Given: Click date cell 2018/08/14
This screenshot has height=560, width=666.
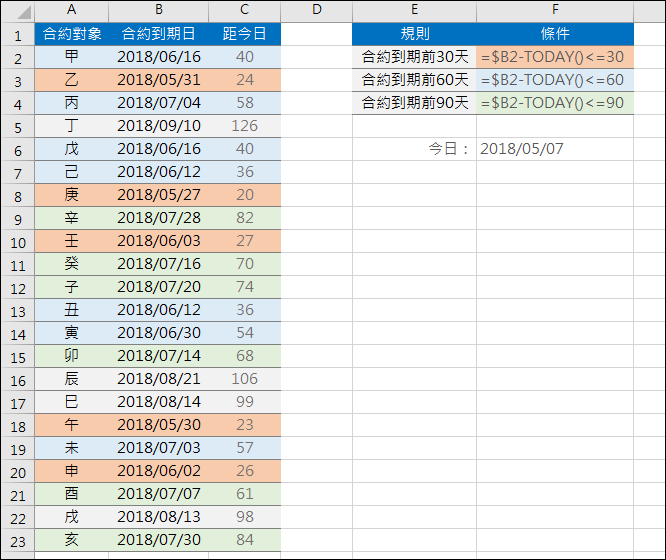Looking at the screenshot, I should coord(158,402).
